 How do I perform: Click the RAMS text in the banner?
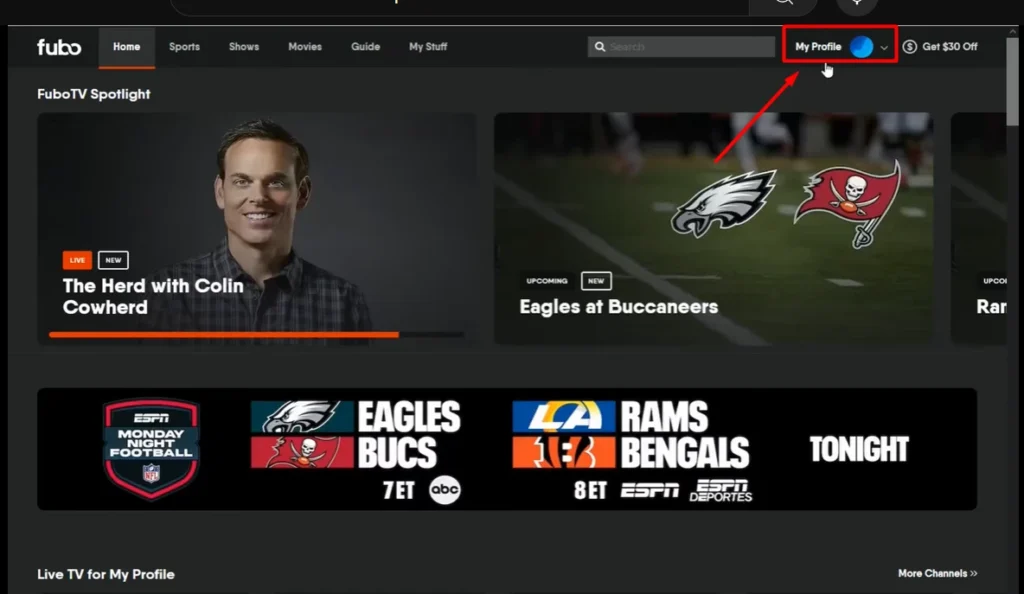[x=664, y=416]
